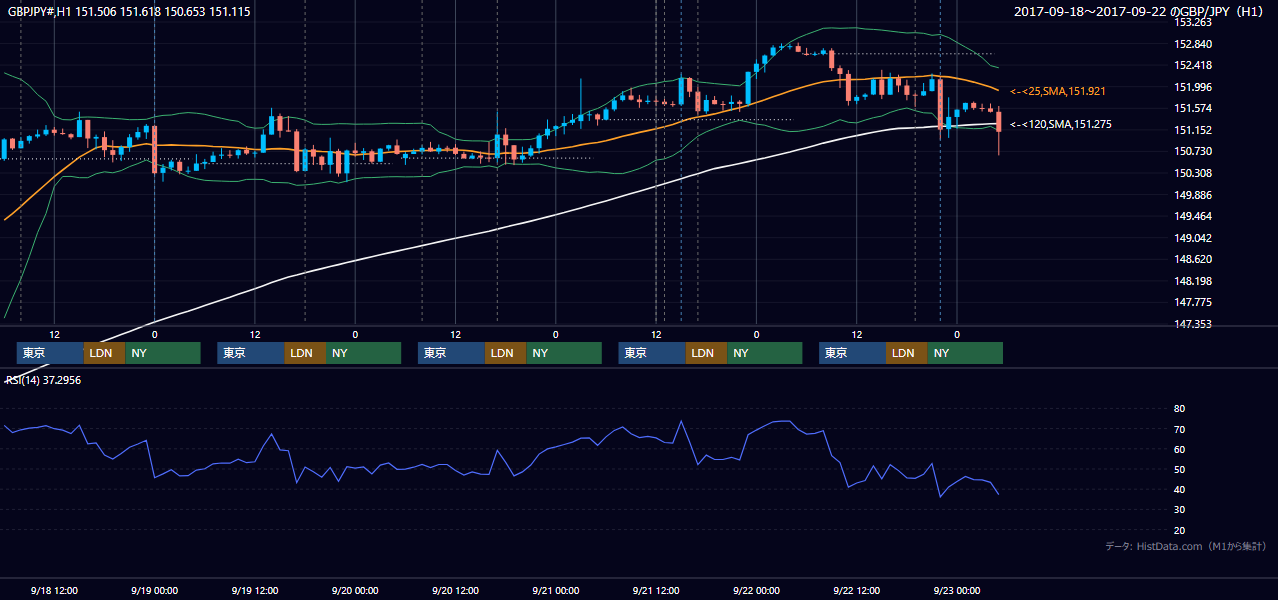Image resolution: width=1278 pixels, height=600 pixels.
Task: Click the rightmost LDN session block
Action: (906, 353)
